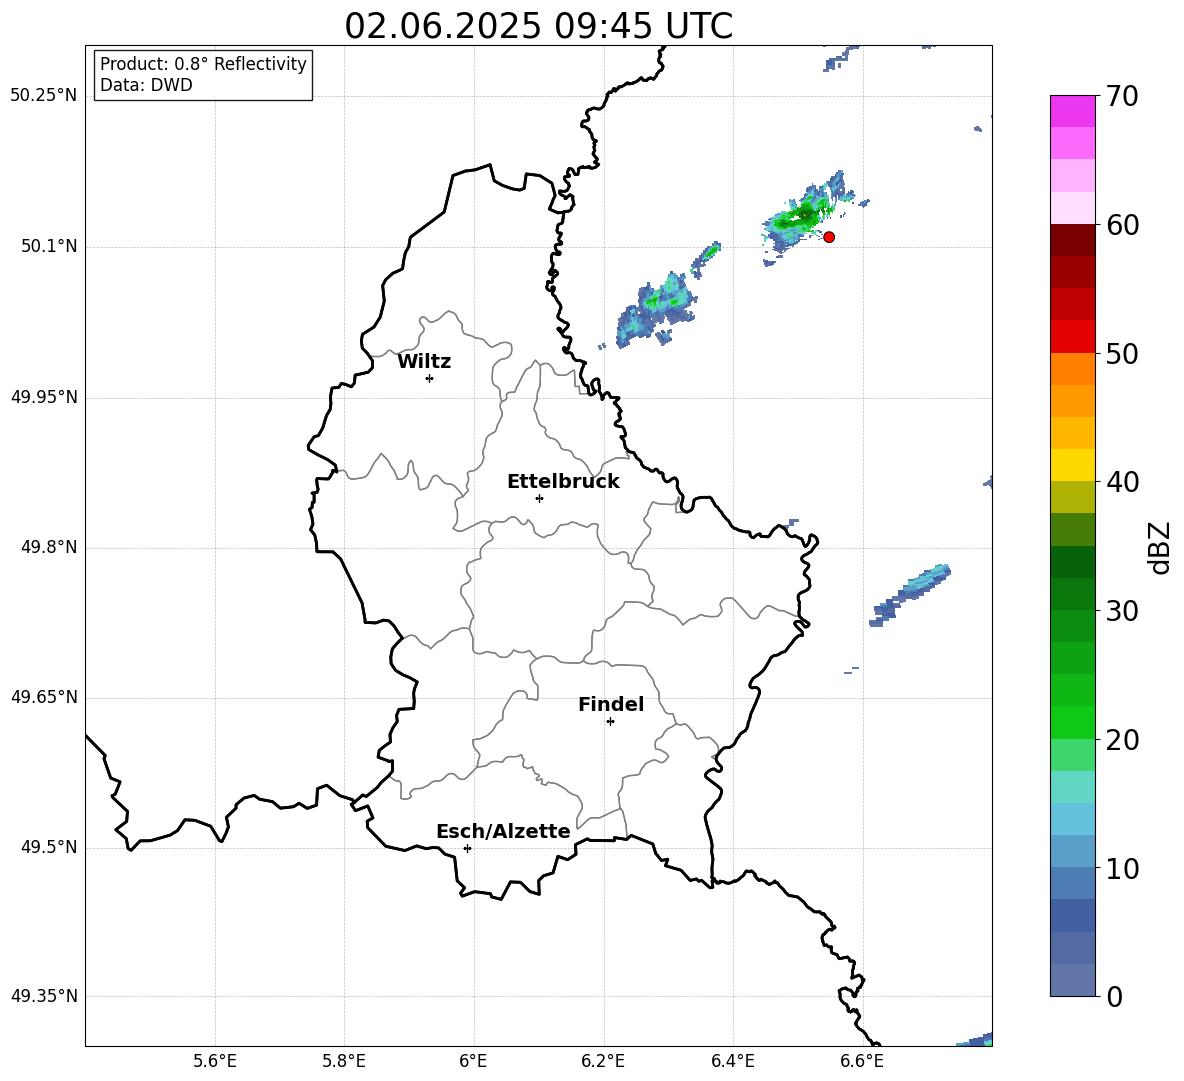Click the colorbar tick label 70
The width and height of the screenshot is (1184, 1081).
tap(1122, 96)
